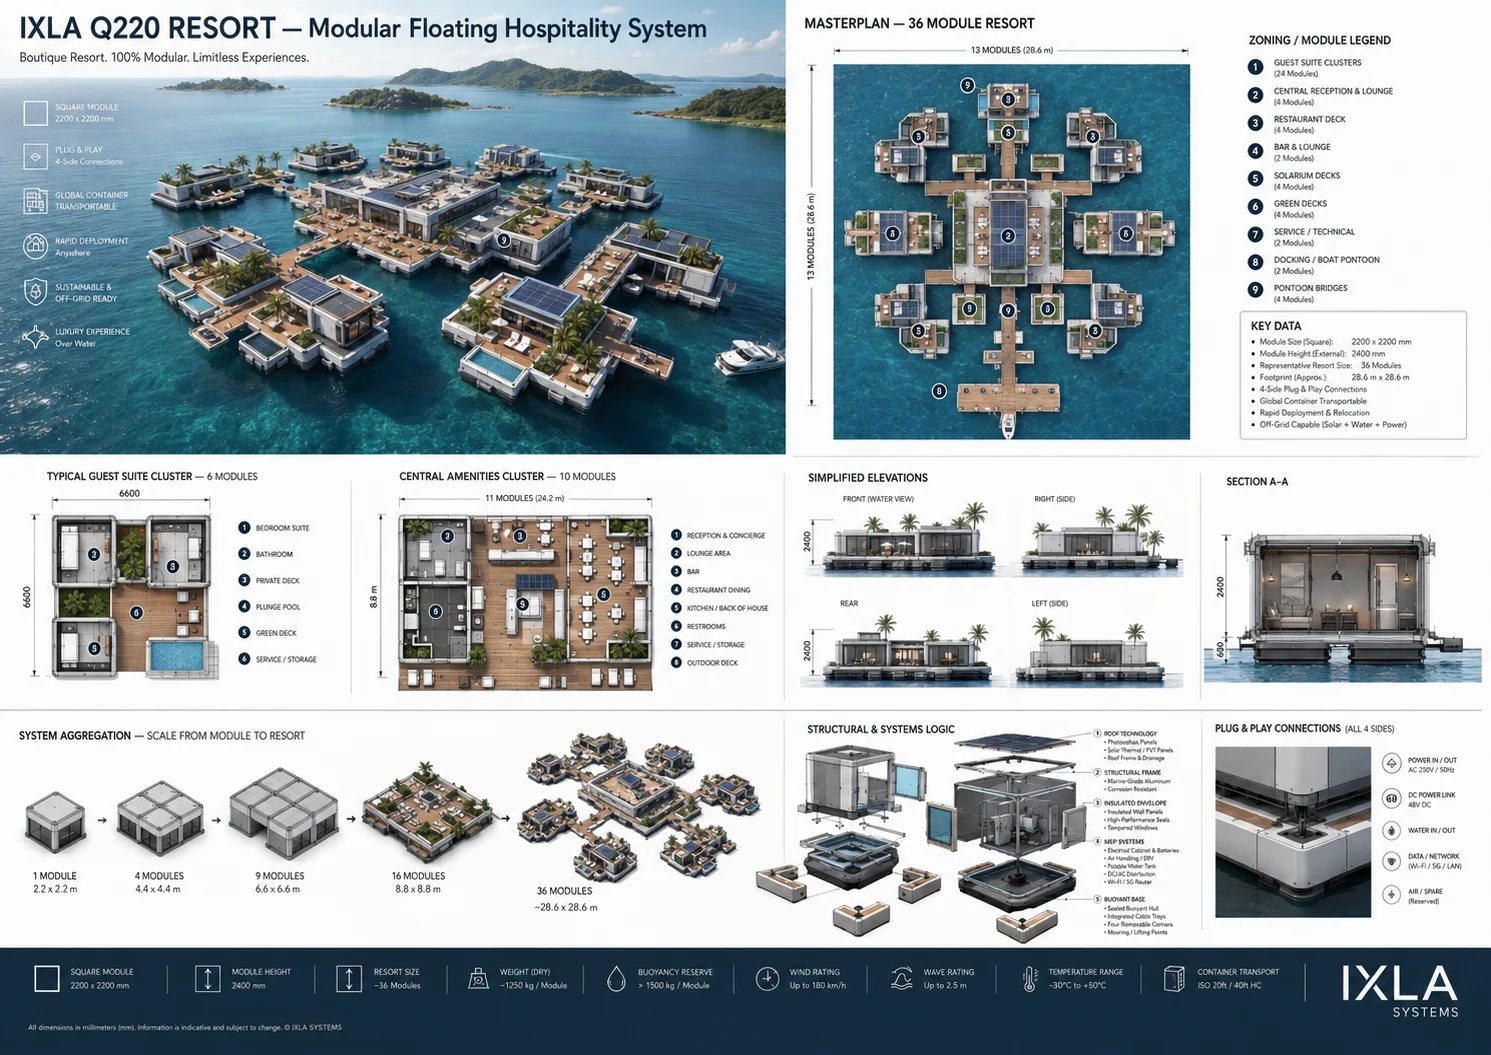Viewport: 1491px width, 1055px height.
Task: Select the "~1250 kg / Module" weight value
Action: [x=533, y=986]
